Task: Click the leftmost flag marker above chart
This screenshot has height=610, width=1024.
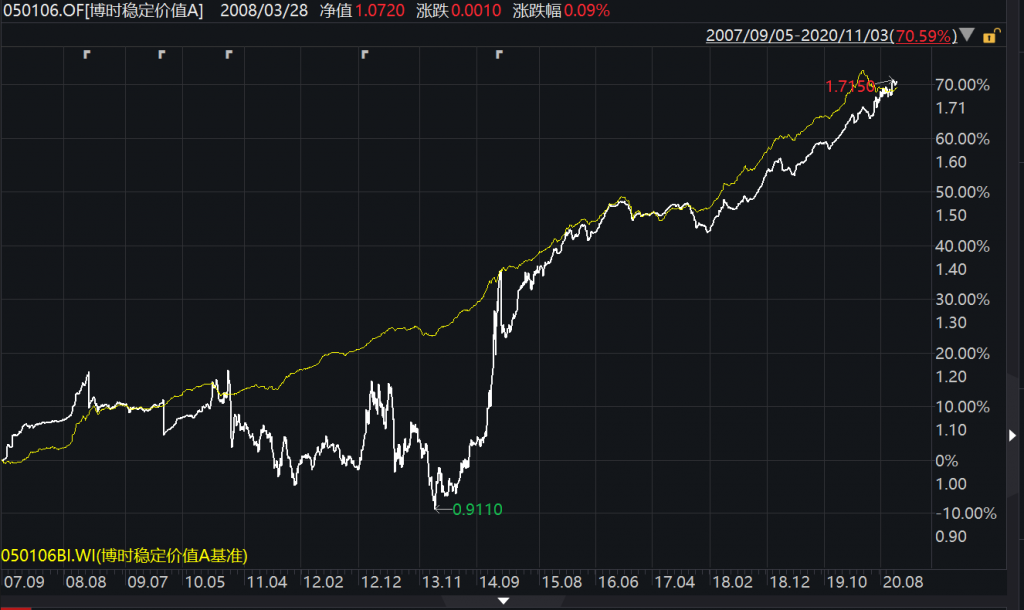Action: (87, 54)
